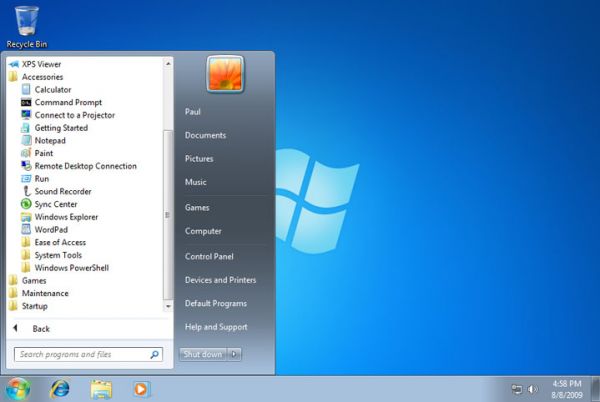Click Internet Explorer taskbar icon
The width and height of the screenshot is (600, 402).
coord(60,387)
